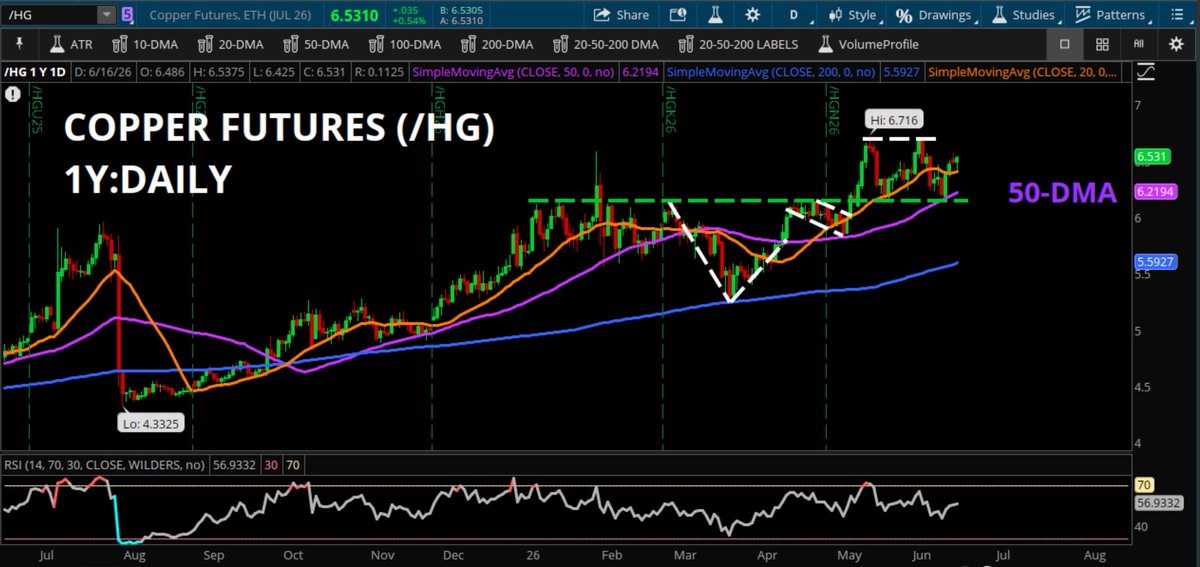Click the RSI 30 oversold box

270,465
